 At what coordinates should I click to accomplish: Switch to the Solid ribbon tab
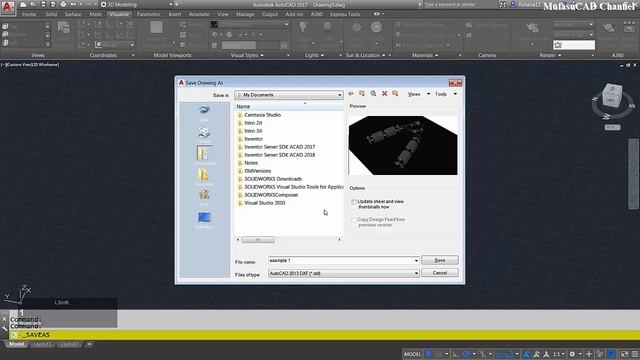[x=51, y=14]
